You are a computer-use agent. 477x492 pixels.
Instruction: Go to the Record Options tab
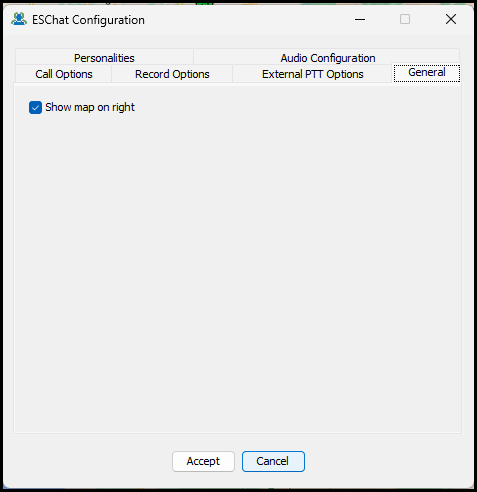tap(172, 74)
